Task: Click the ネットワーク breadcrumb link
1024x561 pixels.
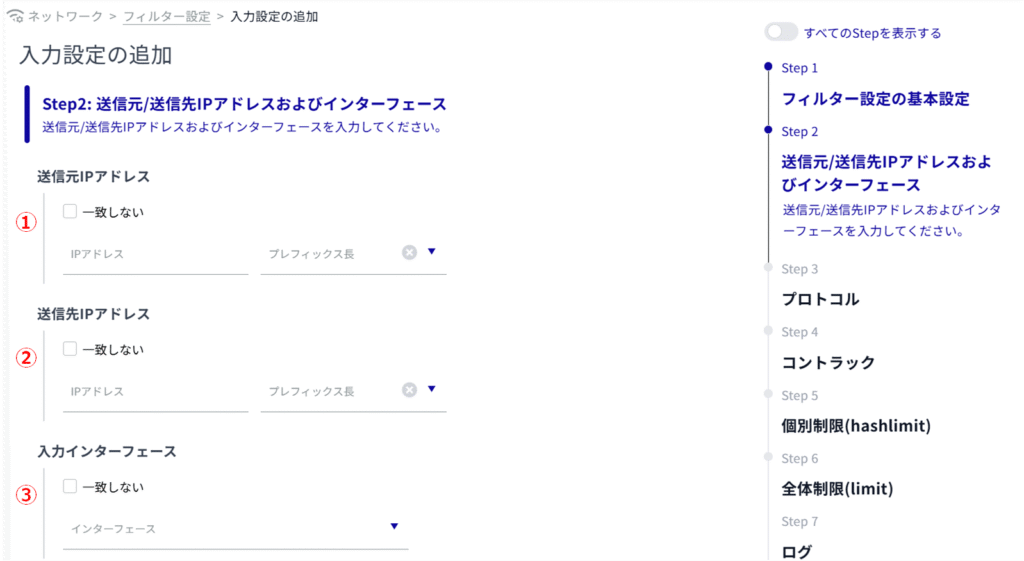Action: click(68, 17)
